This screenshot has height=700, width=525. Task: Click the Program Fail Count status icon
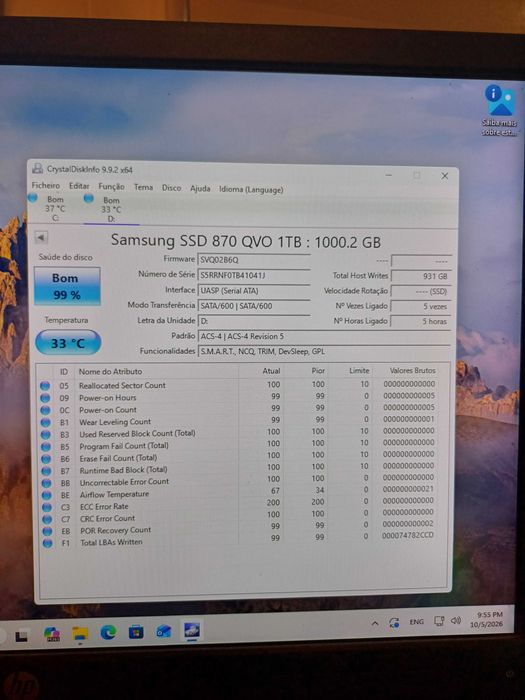[x=46, y=446]
